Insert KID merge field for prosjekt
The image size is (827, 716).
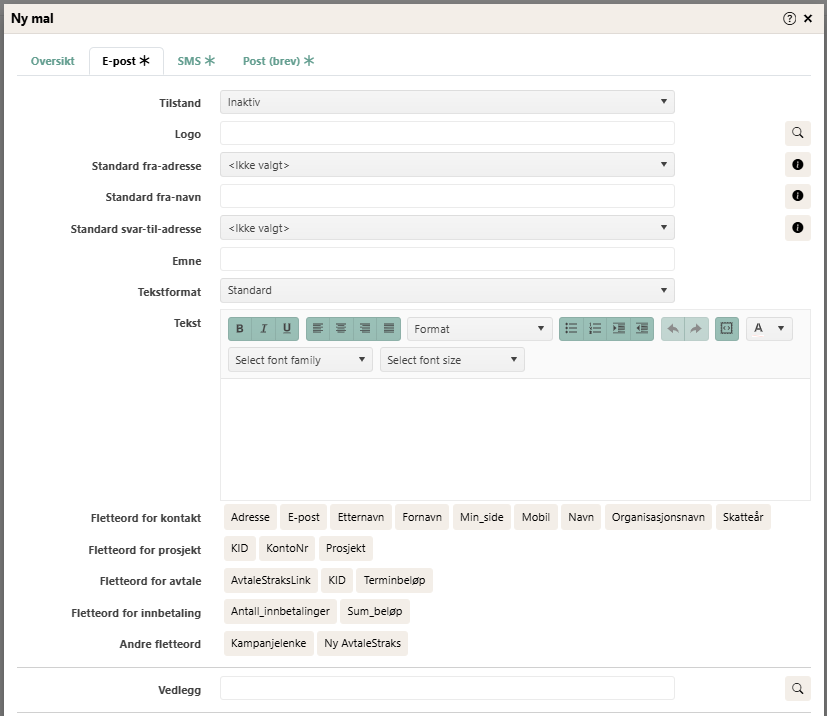click(239, 548)
